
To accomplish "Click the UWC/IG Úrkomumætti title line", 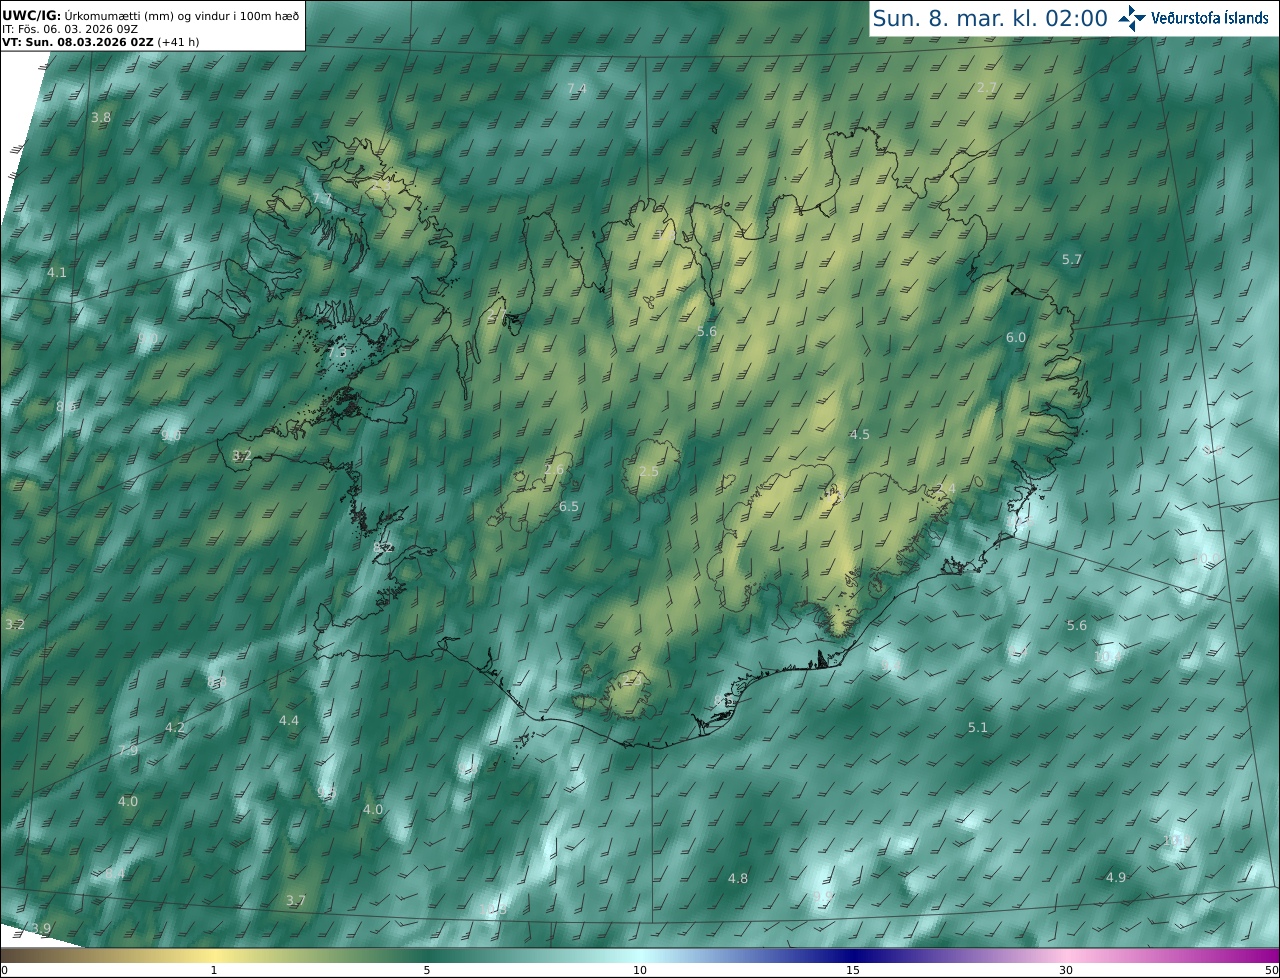I will [x=150, y=15].
